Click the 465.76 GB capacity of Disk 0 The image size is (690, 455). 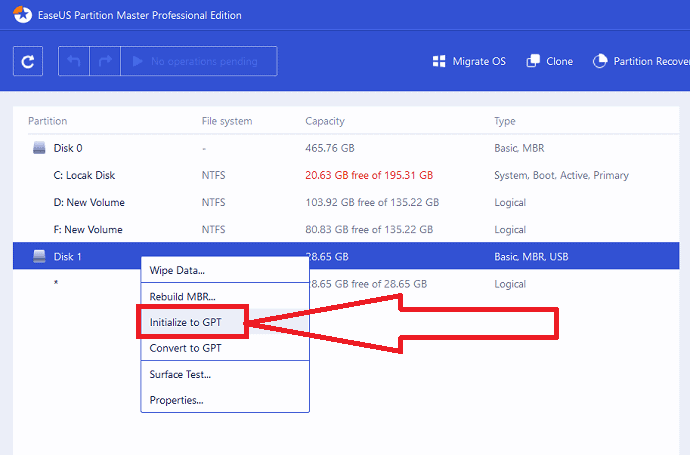[x=330, y=148]
